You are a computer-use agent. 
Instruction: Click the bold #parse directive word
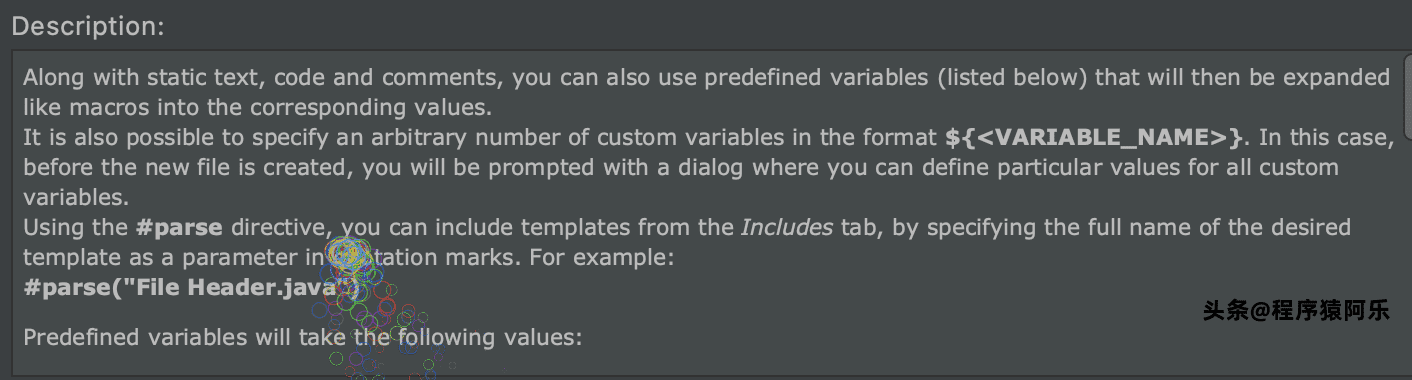click(x=179, y=227)
